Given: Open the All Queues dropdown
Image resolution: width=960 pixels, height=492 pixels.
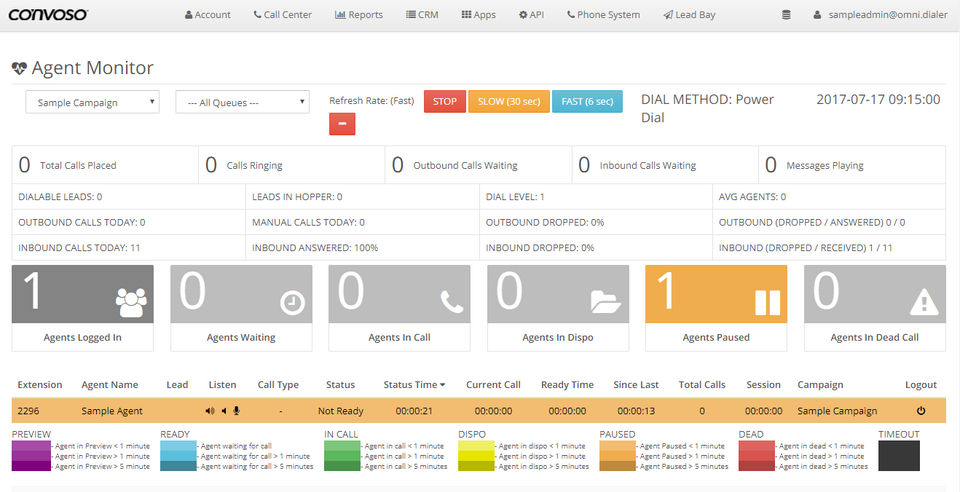Looking at the screenshot, I should click(x=242, y=102).
